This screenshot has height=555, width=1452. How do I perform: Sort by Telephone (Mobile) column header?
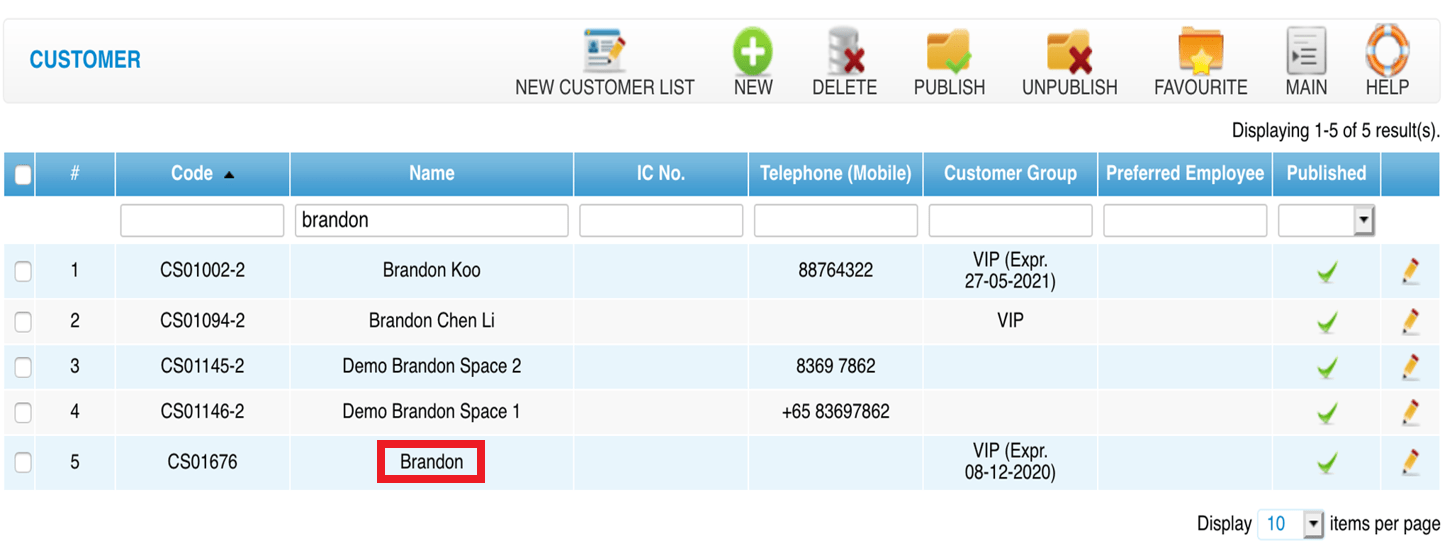835,174
